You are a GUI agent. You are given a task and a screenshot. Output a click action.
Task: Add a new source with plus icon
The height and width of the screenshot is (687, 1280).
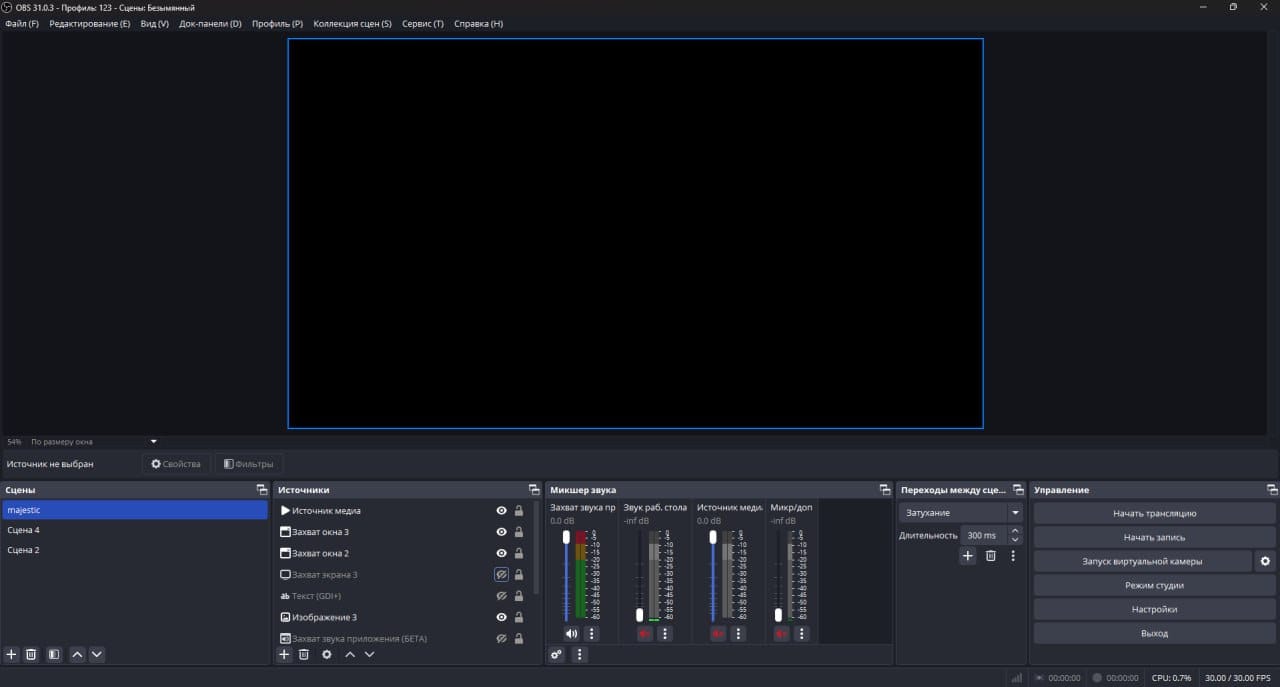(284, 654)
